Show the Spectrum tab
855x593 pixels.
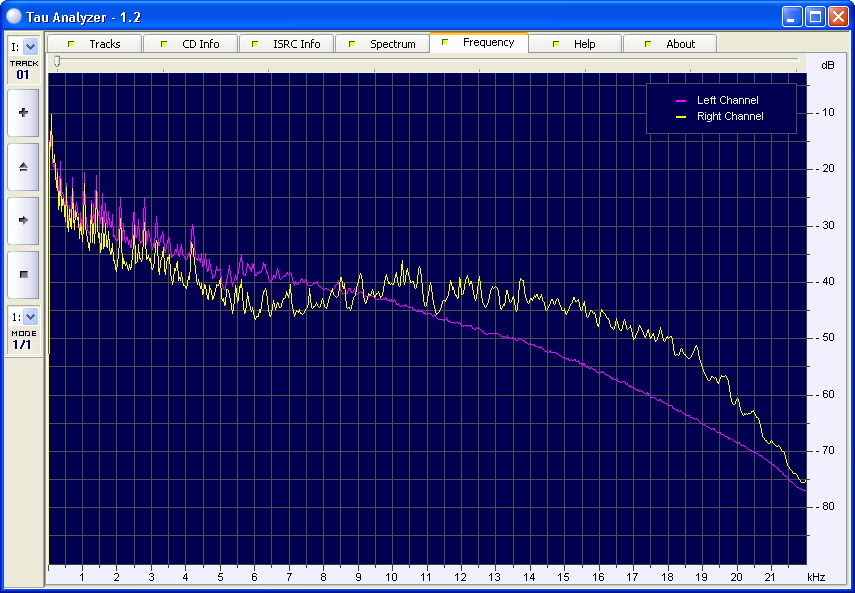(383, 44)
